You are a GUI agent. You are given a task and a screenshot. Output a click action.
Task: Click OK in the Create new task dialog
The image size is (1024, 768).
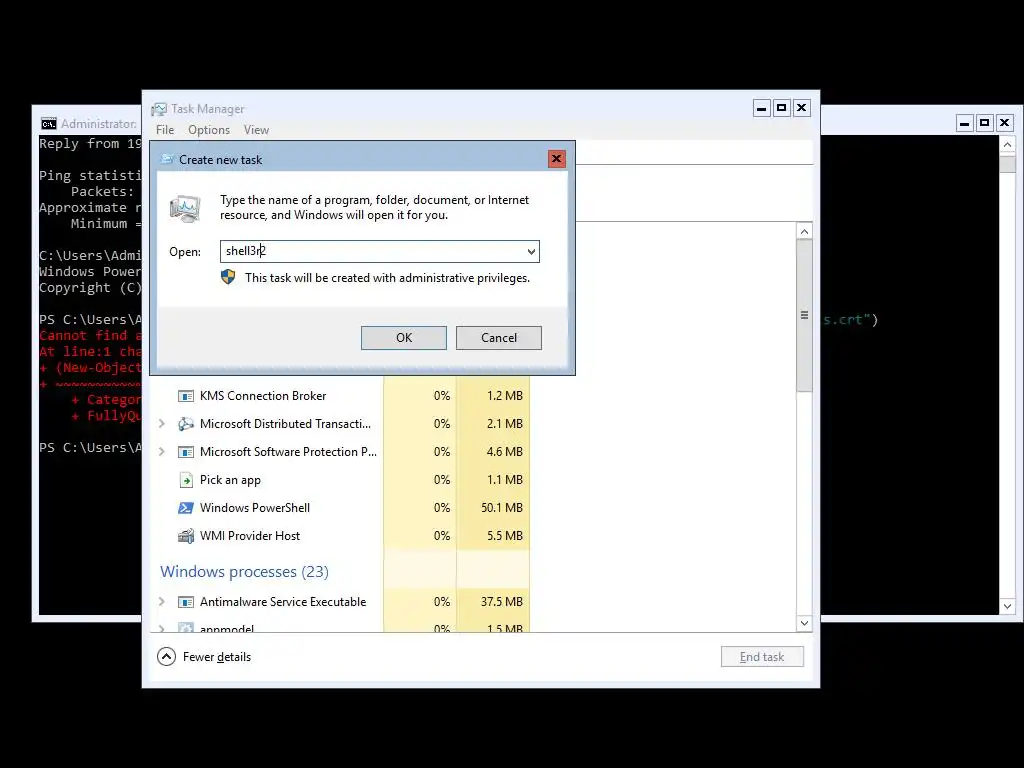coord(404,338)
